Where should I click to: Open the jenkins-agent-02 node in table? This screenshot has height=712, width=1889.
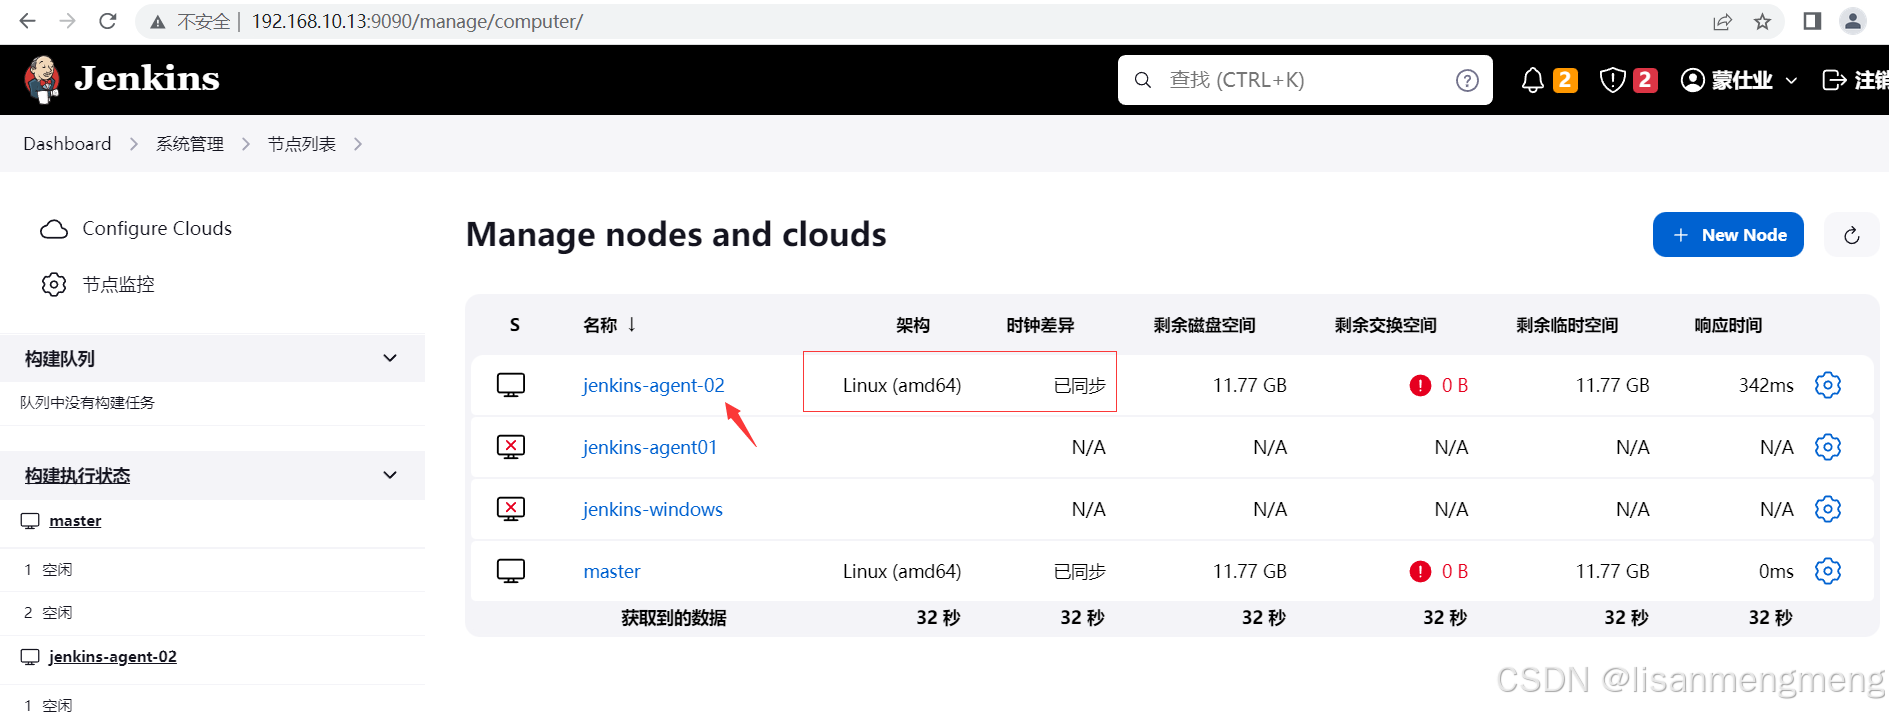pyautogui.click(x=654, y=385)
